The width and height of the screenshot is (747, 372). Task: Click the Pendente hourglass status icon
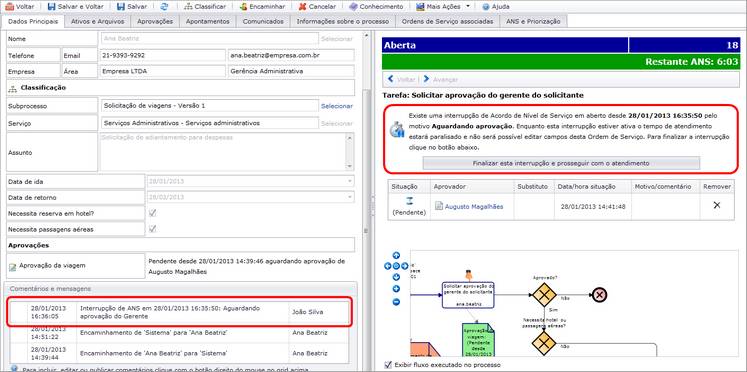[409, 201]
